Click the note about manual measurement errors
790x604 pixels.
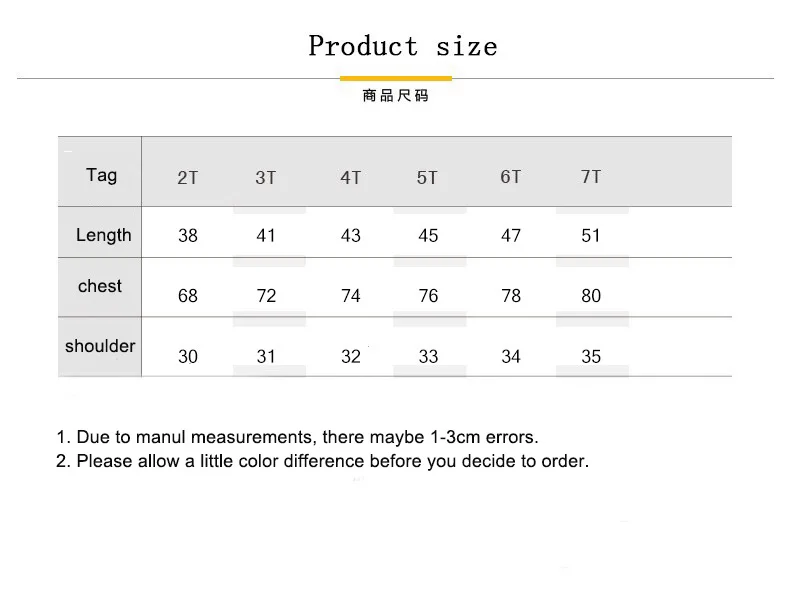tap(297, 437)
